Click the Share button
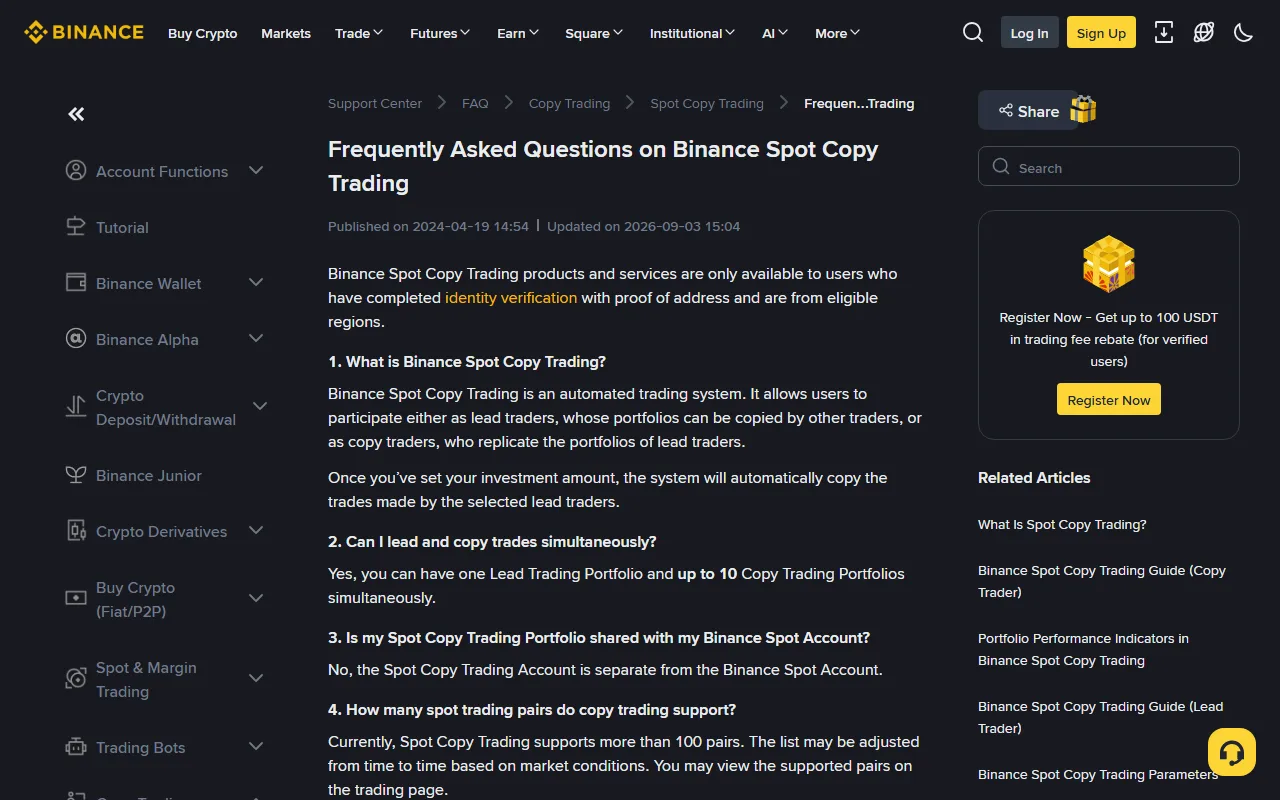 point(1027,111)
